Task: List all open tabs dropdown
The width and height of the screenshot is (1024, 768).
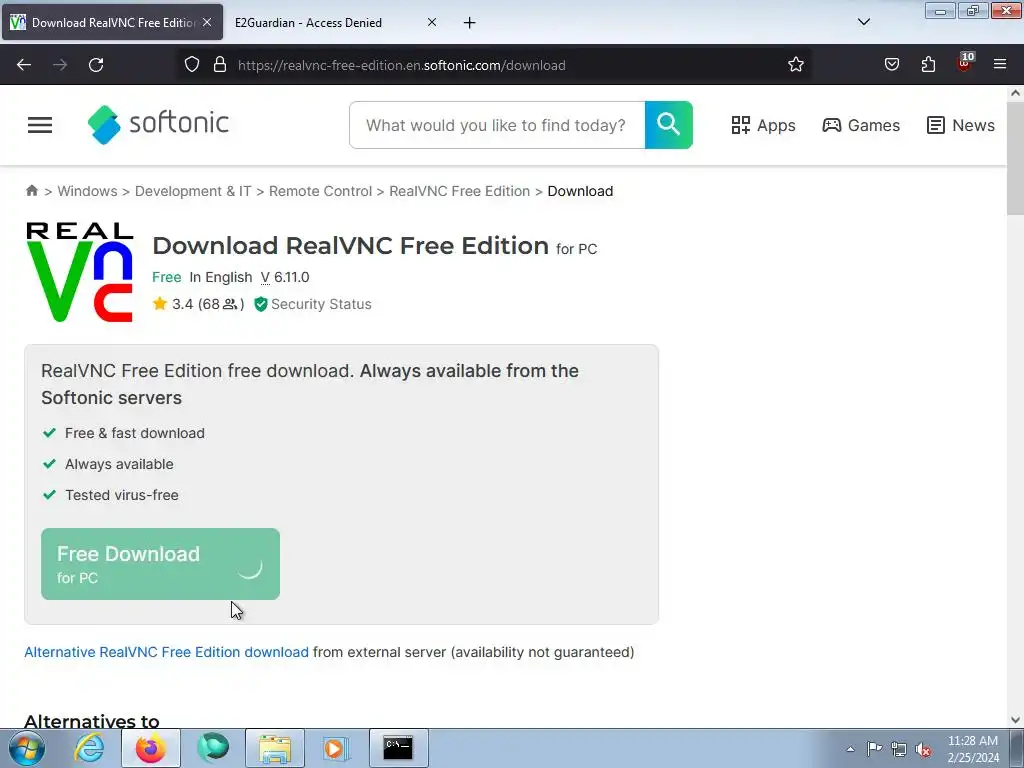Action: 863,22
